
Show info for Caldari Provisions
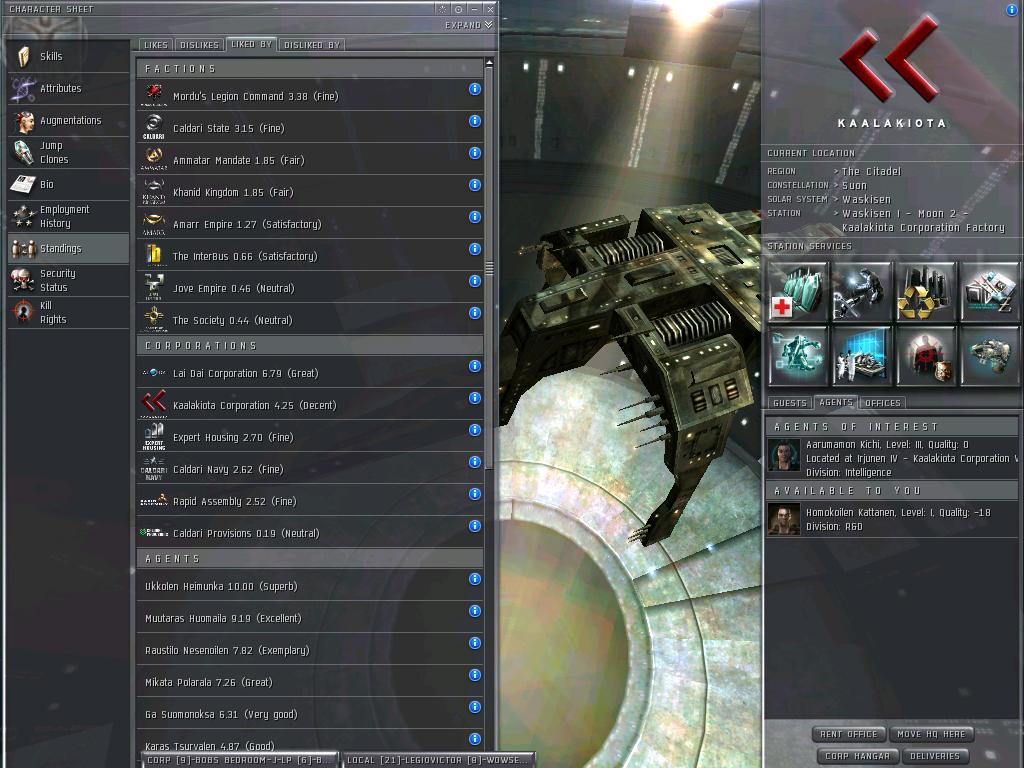coord(475,526)
